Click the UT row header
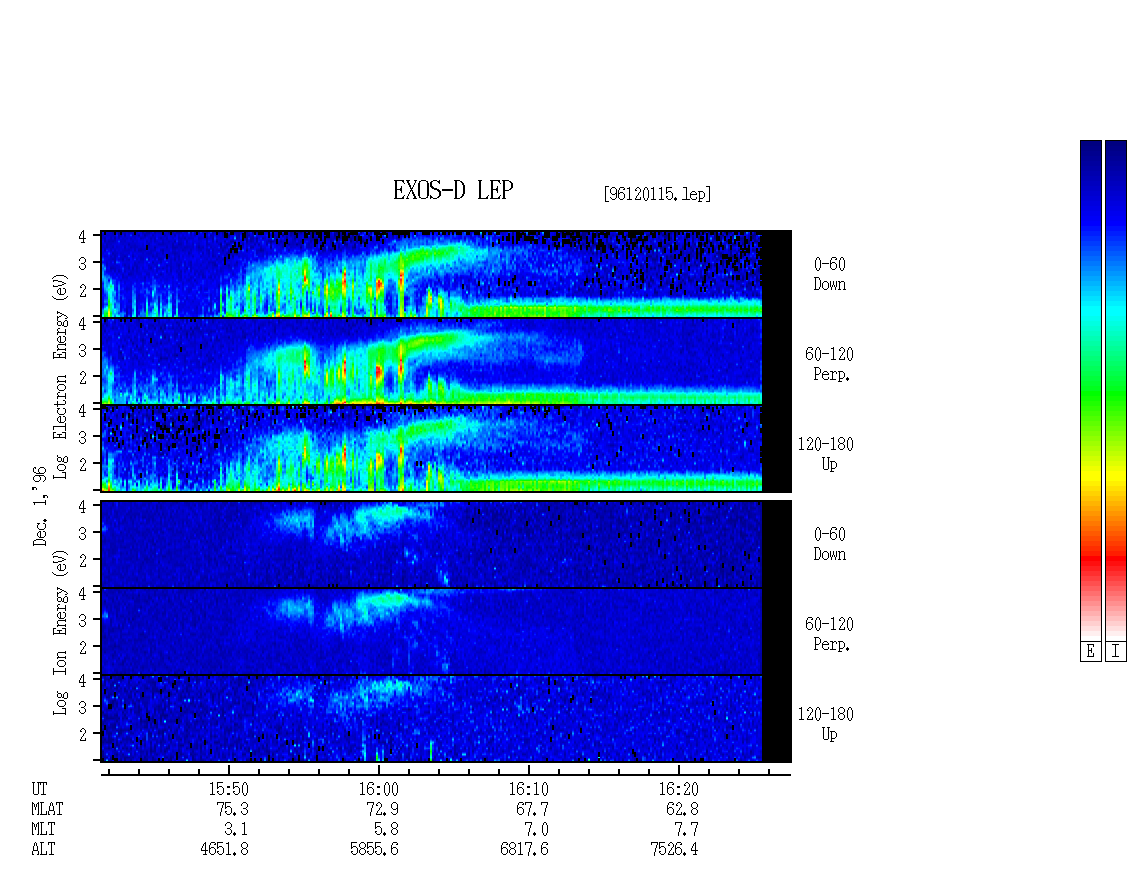The height and width of the screenshot is (875, 1130). (39, 789)
